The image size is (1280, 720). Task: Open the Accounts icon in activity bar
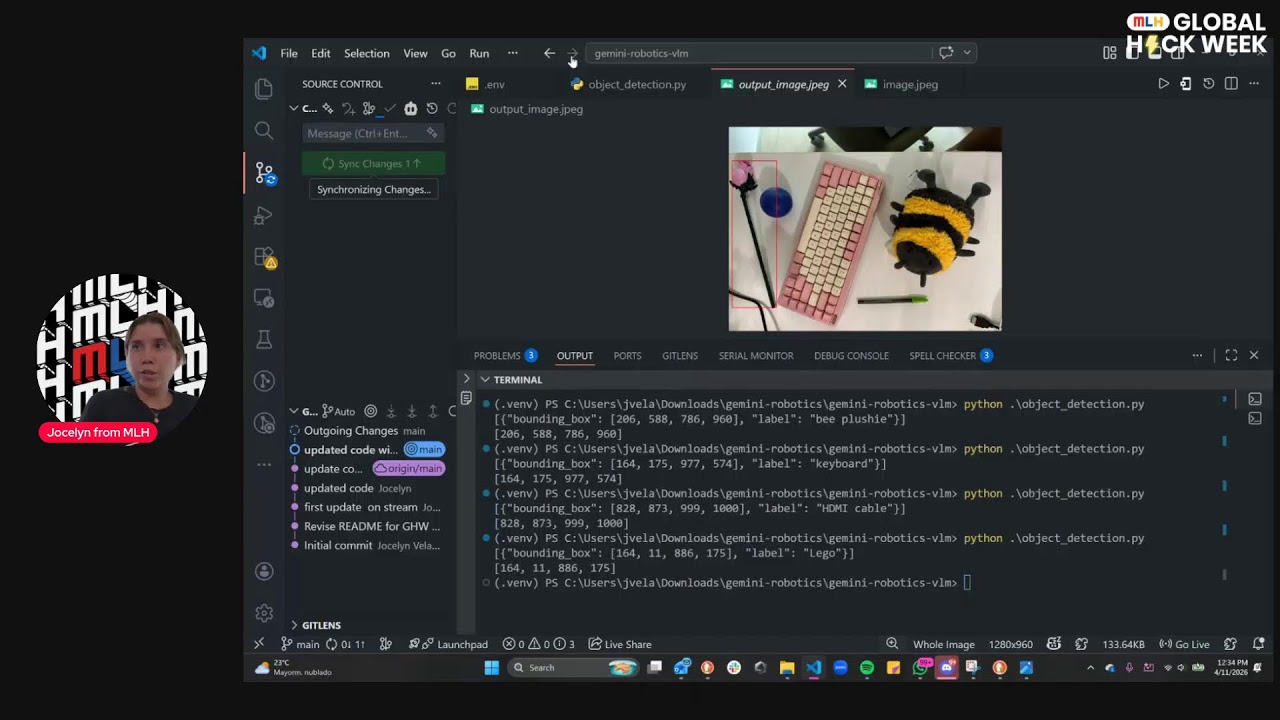click(x=264, y=571)
